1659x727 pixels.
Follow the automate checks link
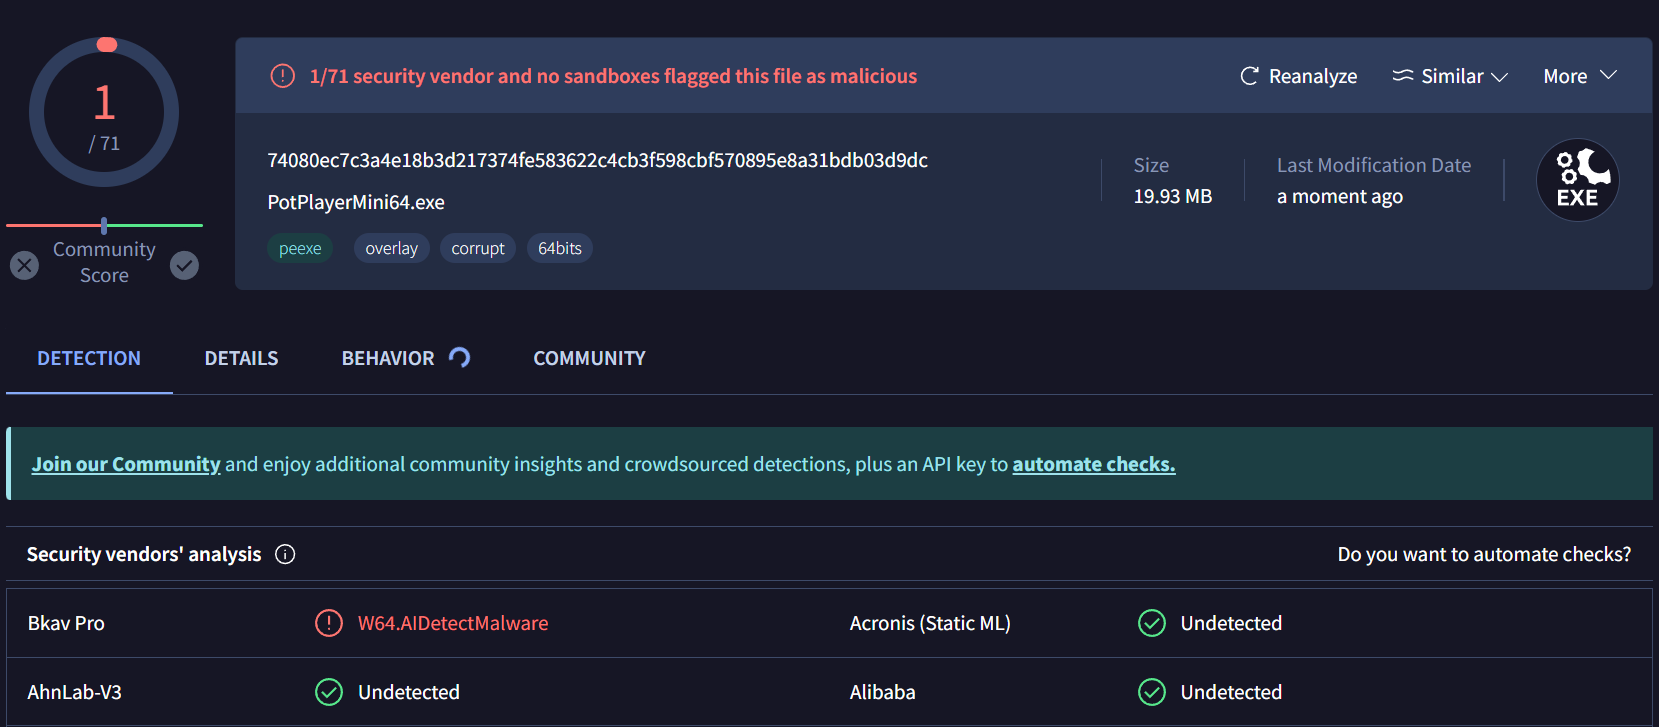pos(1094,464)
